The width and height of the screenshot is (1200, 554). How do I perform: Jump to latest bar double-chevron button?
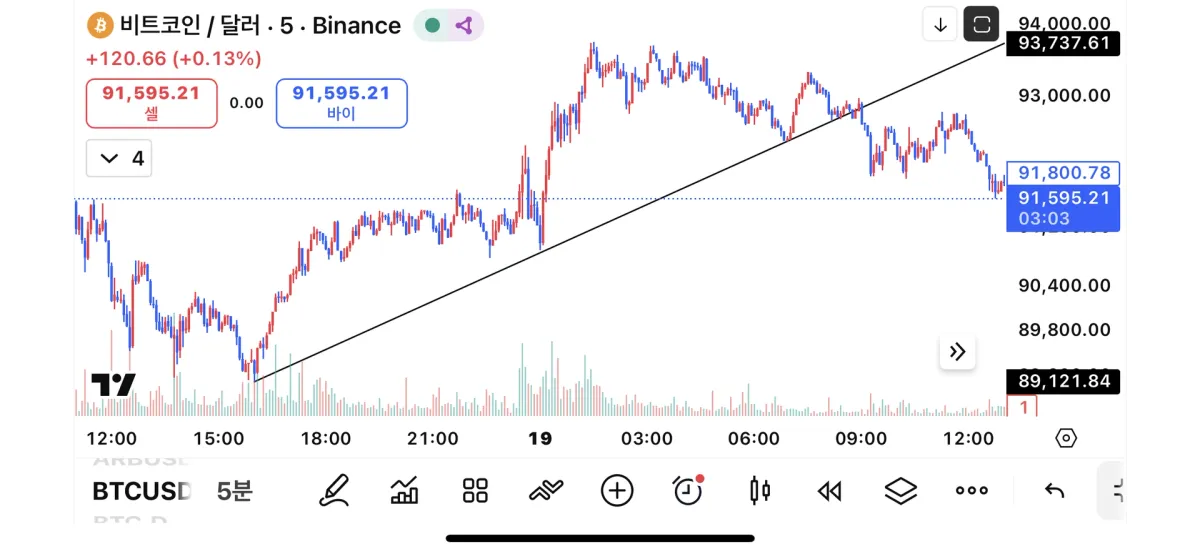click(x=957, y=351)
